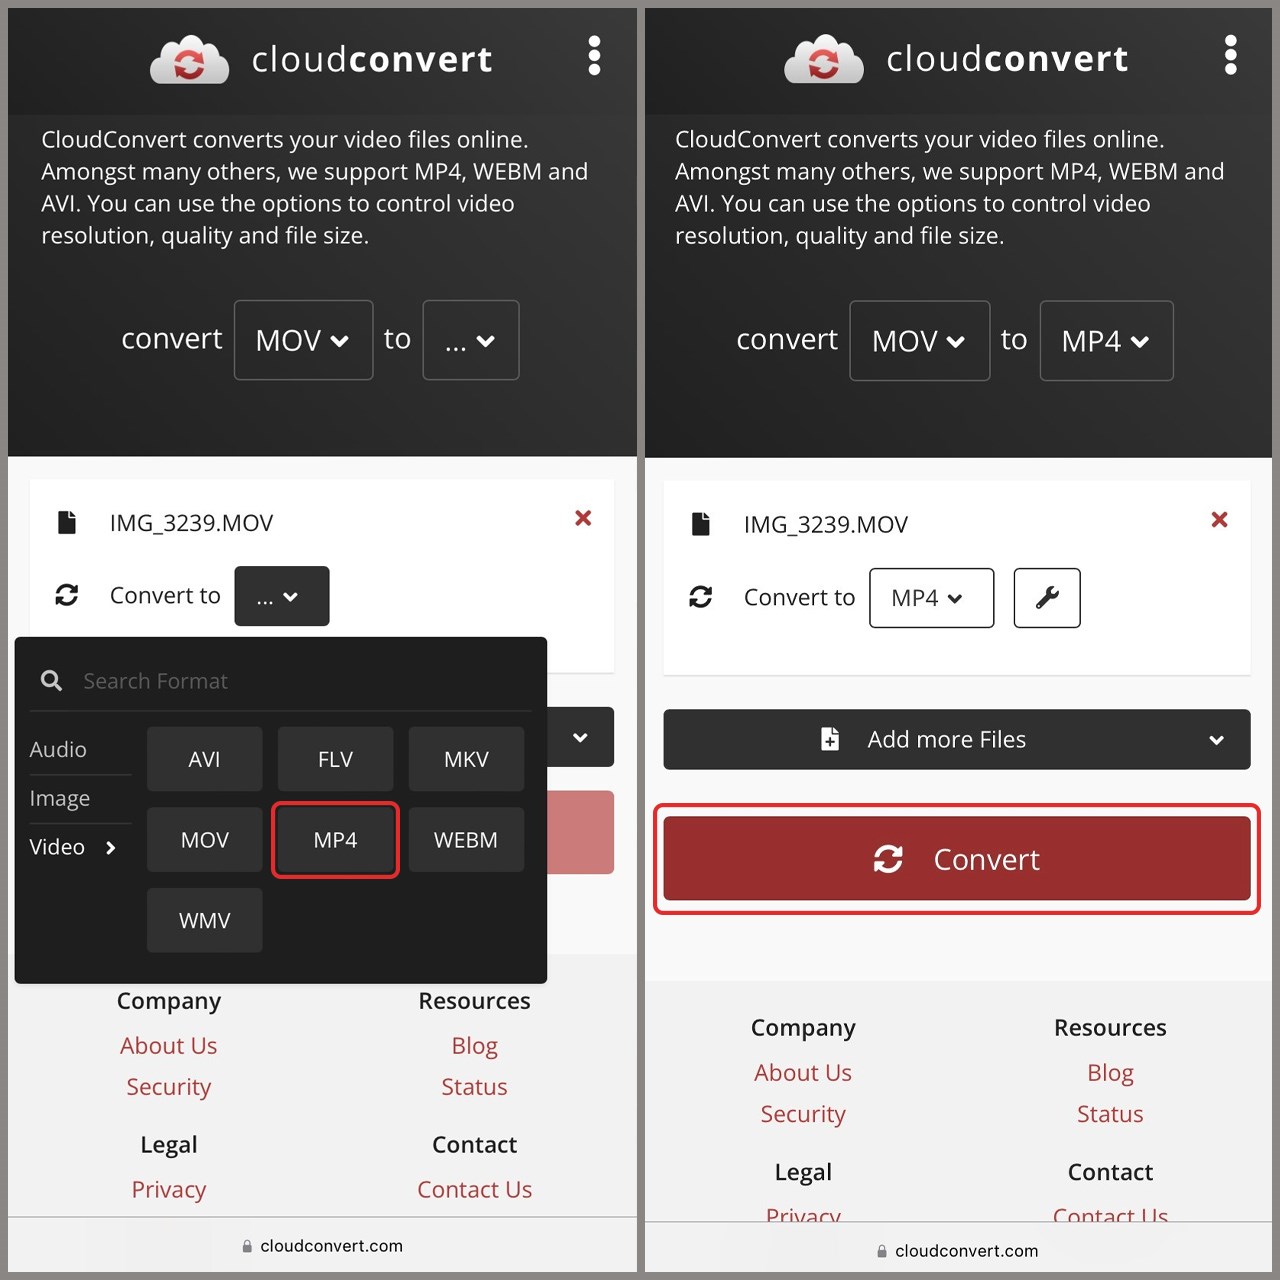Image resolution: width=1280 pixels, height=1280 pixels.
Task: Click search magnifier icon in format popup
Action: [51, 681]
